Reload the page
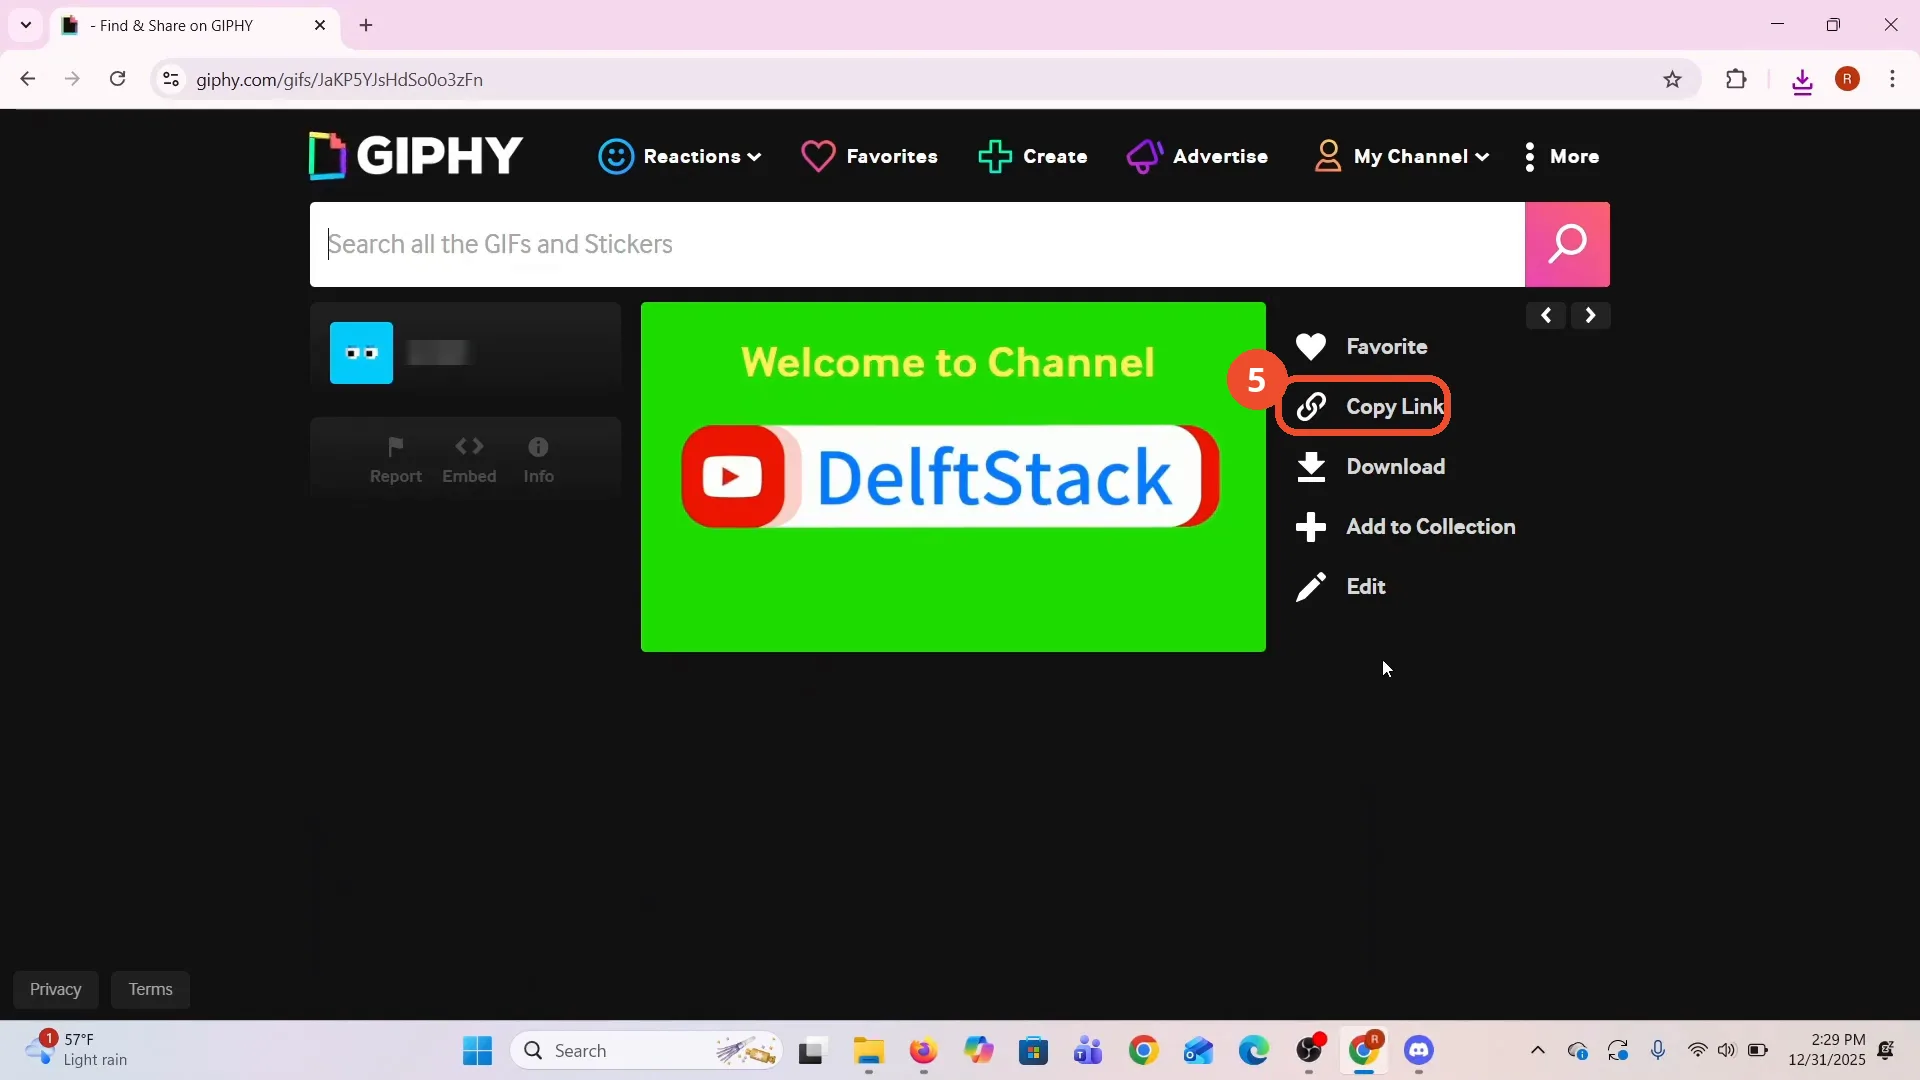 tap(117, 79)
